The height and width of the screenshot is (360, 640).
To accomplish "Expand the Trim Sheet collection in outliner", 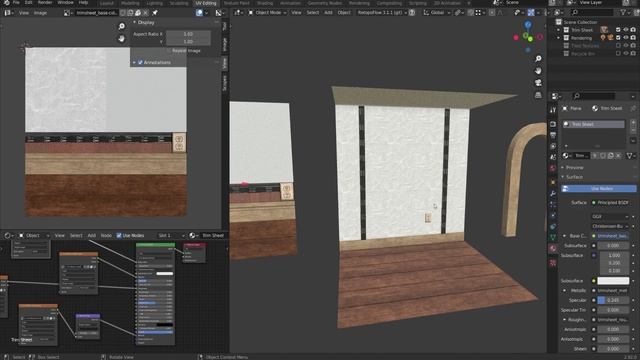I will click(559, 30).
